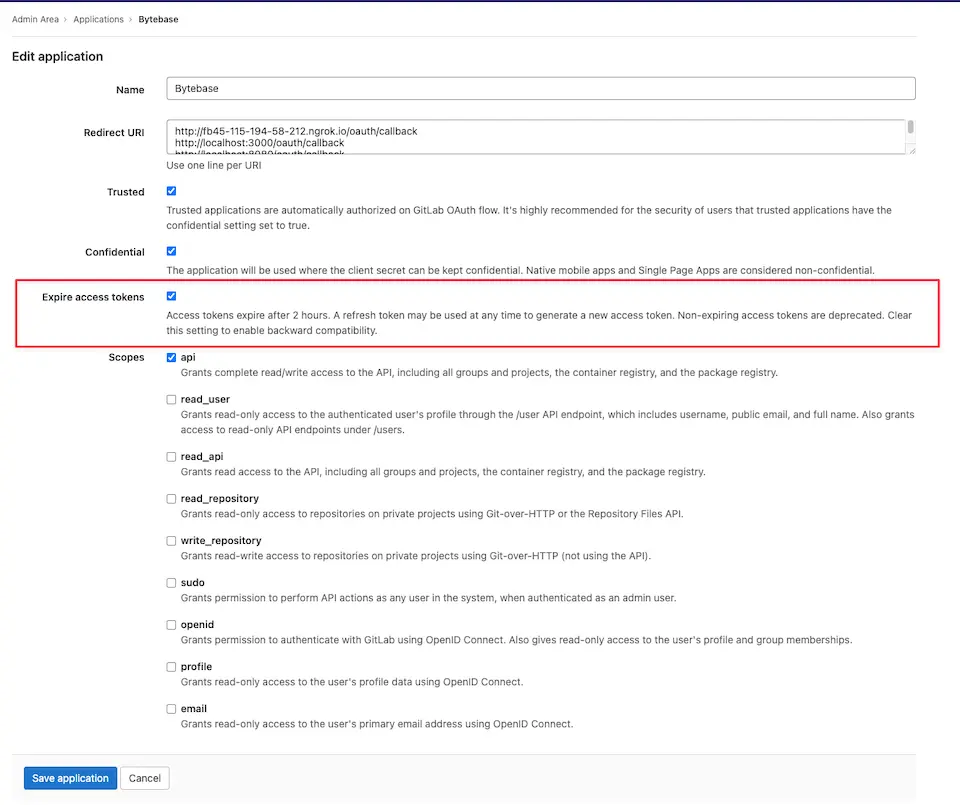Image resolution: width=960 pixels, height=805 pixels.
Task: Click the 'Edit application' heading
Action: (58, 56)
